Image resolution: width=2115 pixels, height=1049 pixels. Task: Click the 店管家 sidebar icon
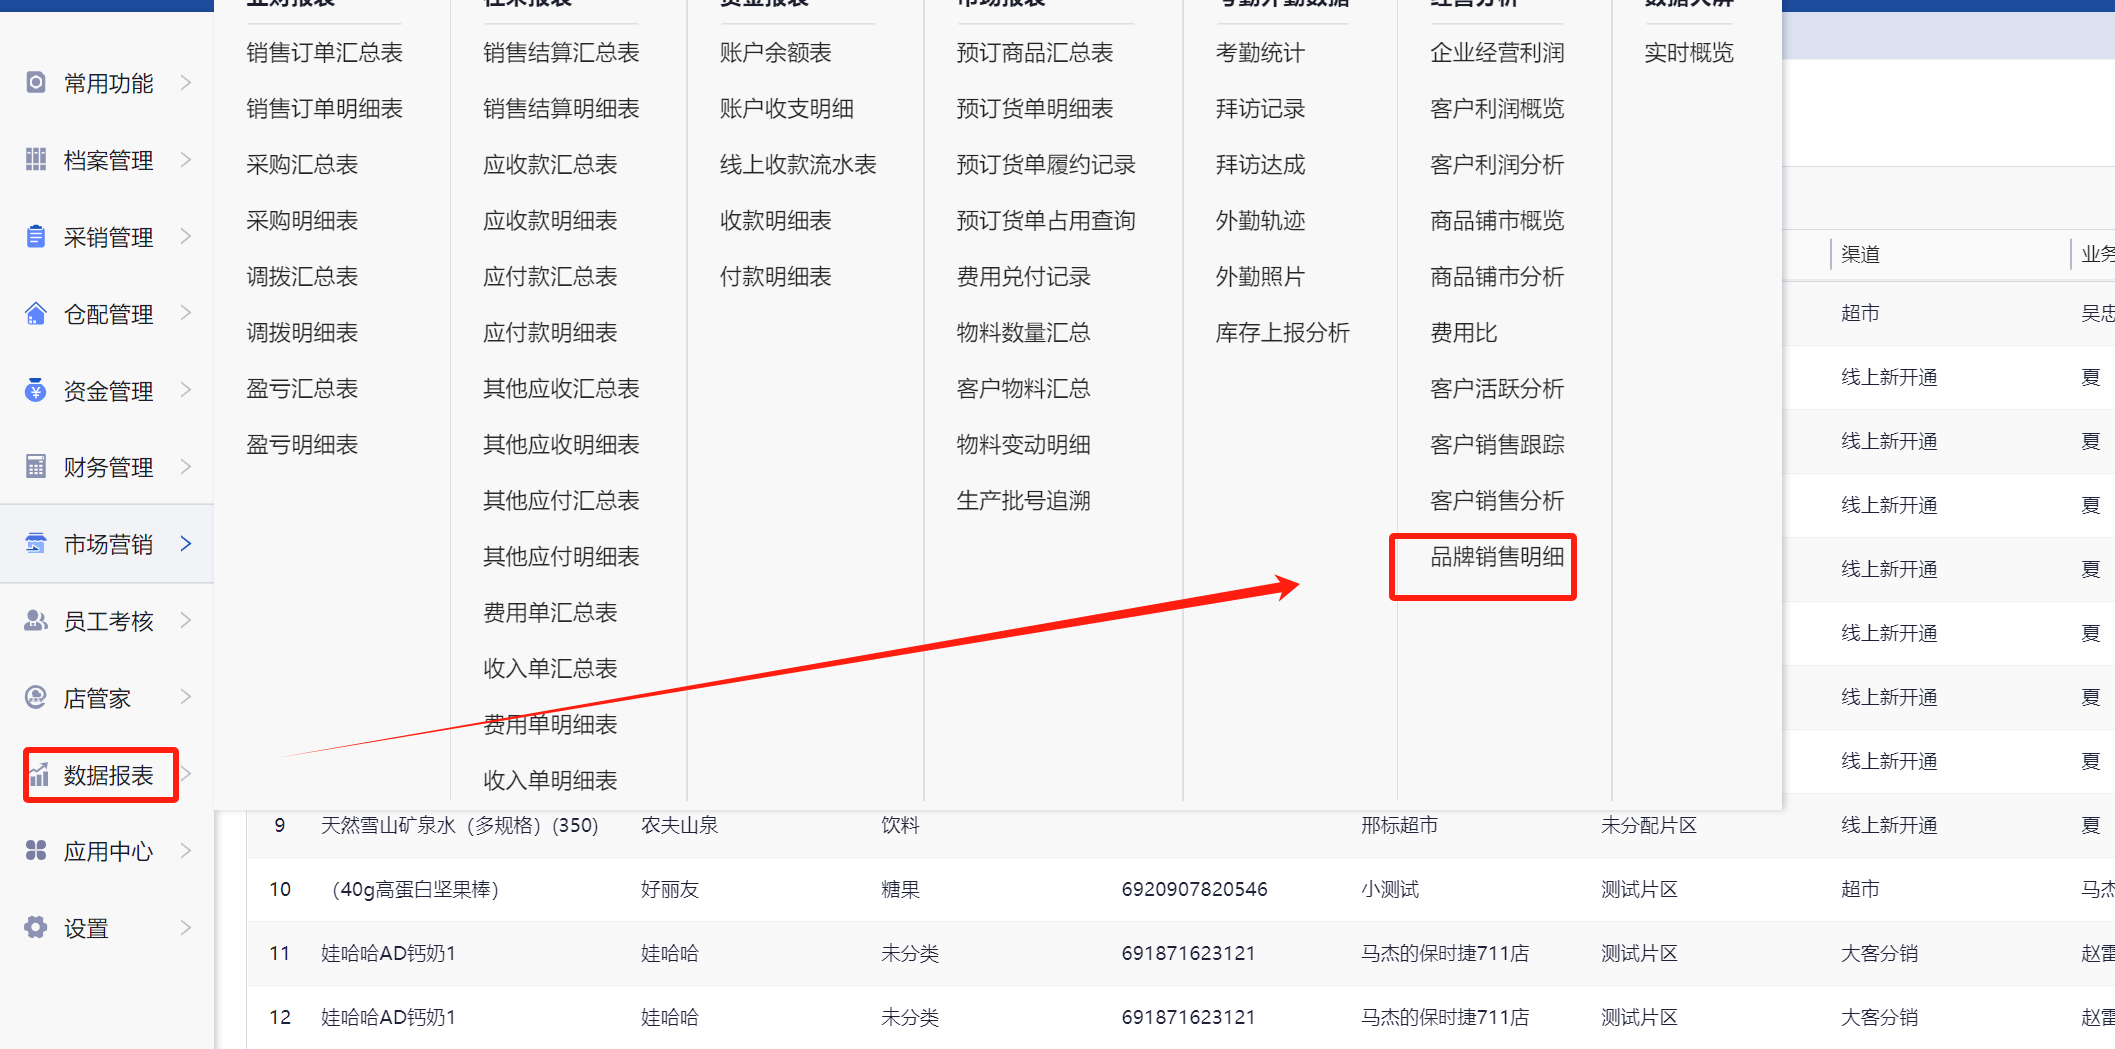point(36,698)
